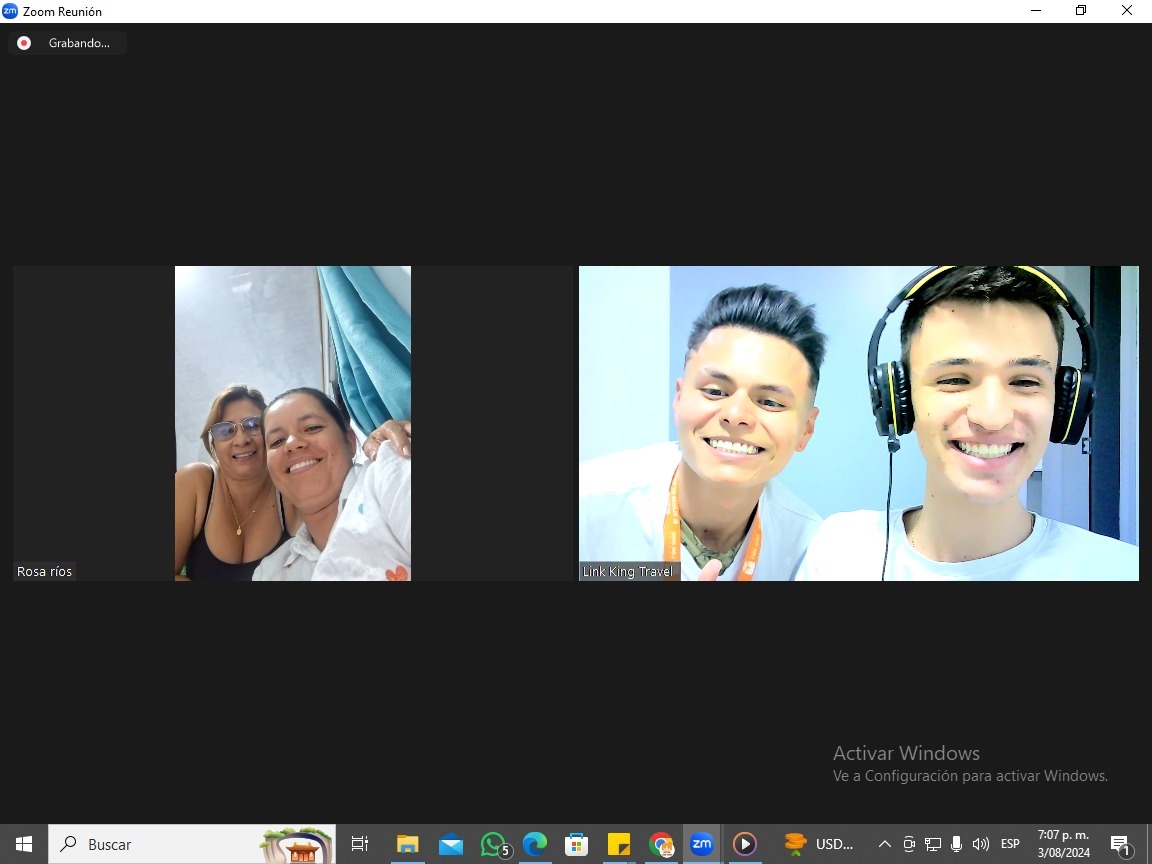Open WhatsApp from the taskbar
The image size is (1152, 864).
click(x=493, y=844)
